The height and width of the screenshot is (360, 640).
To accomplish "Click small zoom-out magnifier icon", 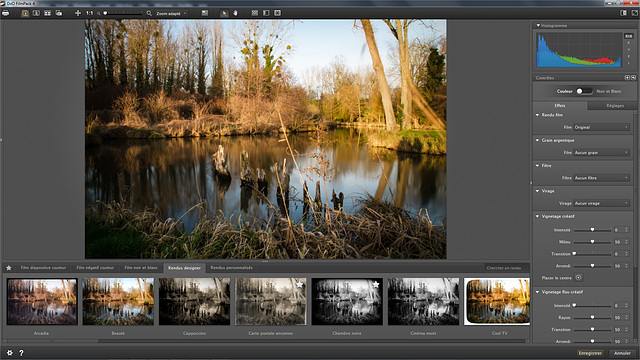I will tap(99, 13).
